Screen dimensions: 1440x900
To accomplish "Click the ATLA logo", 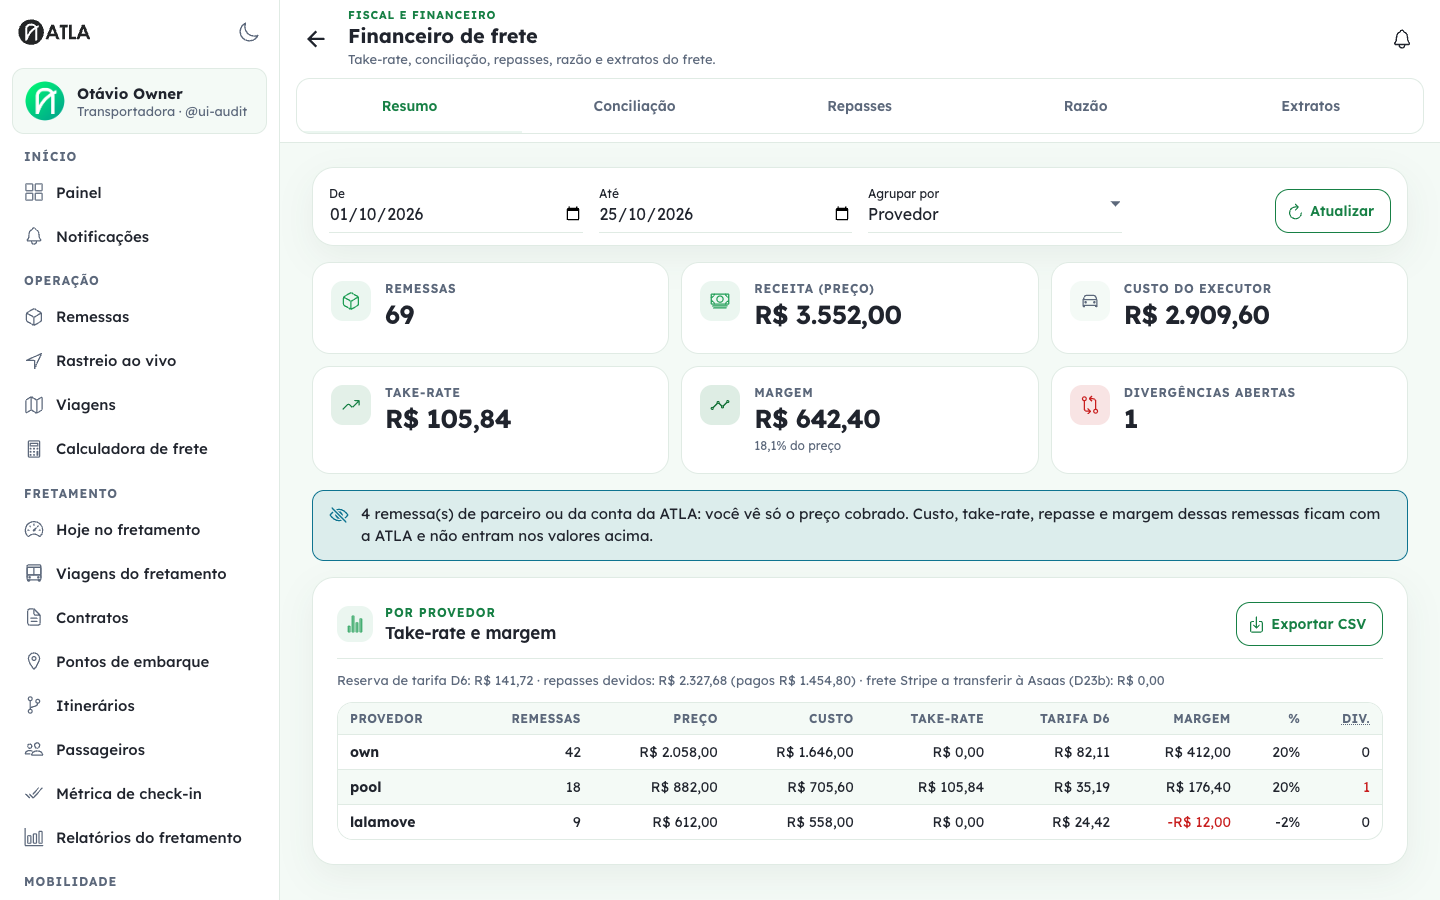I will point(55,32).
